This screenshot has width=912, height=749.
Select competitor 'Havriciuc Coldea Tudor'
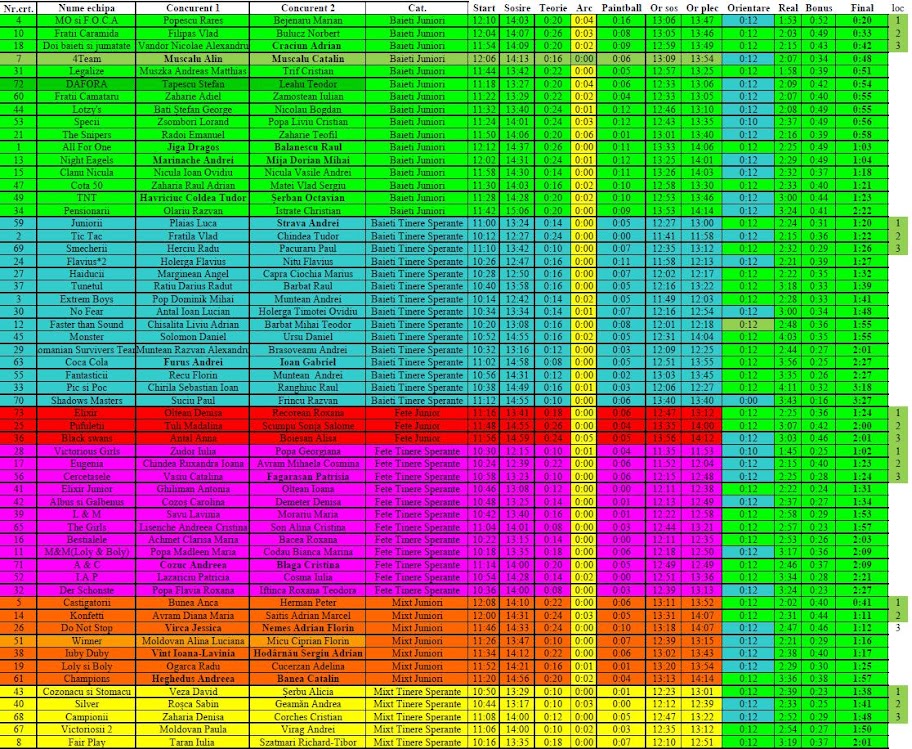click(x=193, y=198)
